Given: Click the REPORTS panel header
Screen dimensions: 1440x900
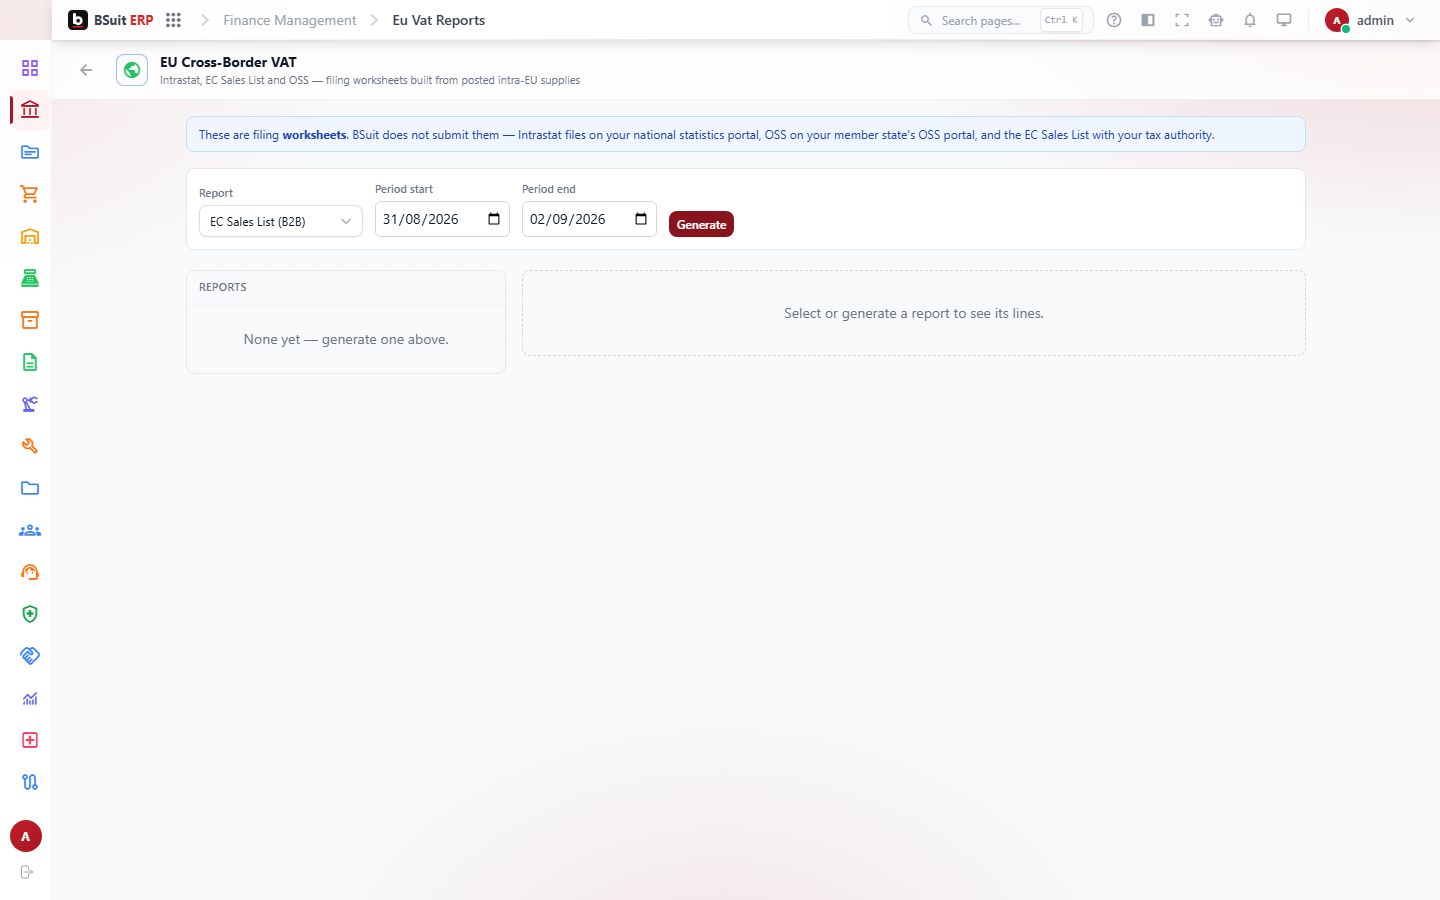Looking at the screenshot, I should (346, 287).
